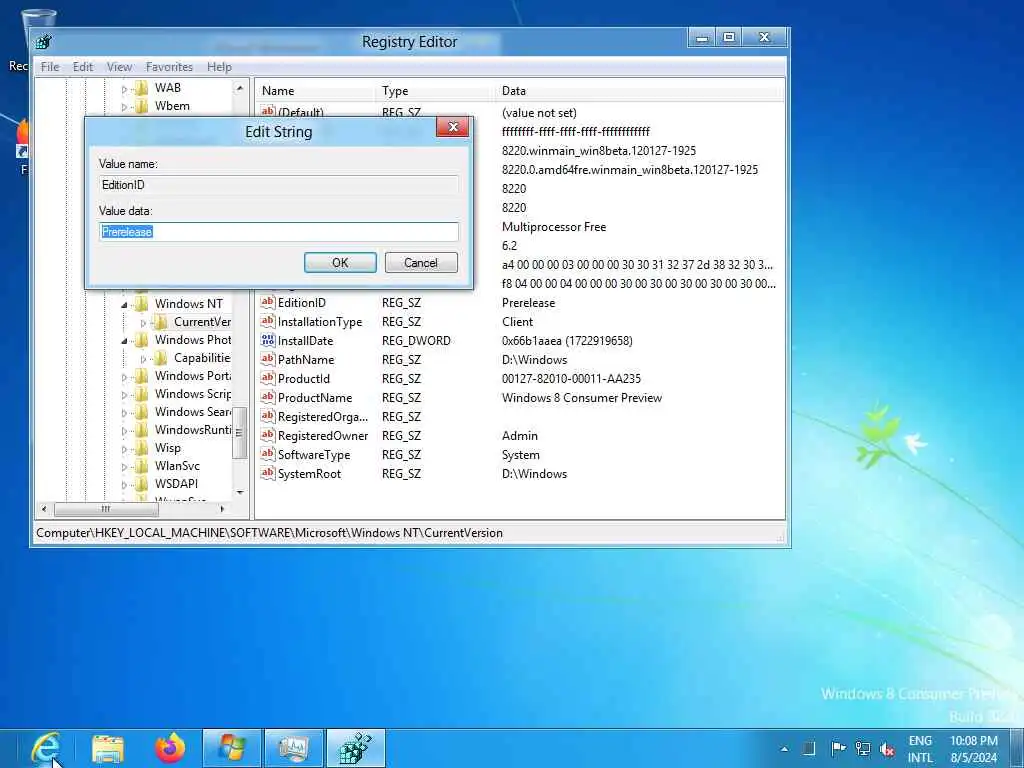
Task: Sort values by the Data column header
Action: (639, 91)
